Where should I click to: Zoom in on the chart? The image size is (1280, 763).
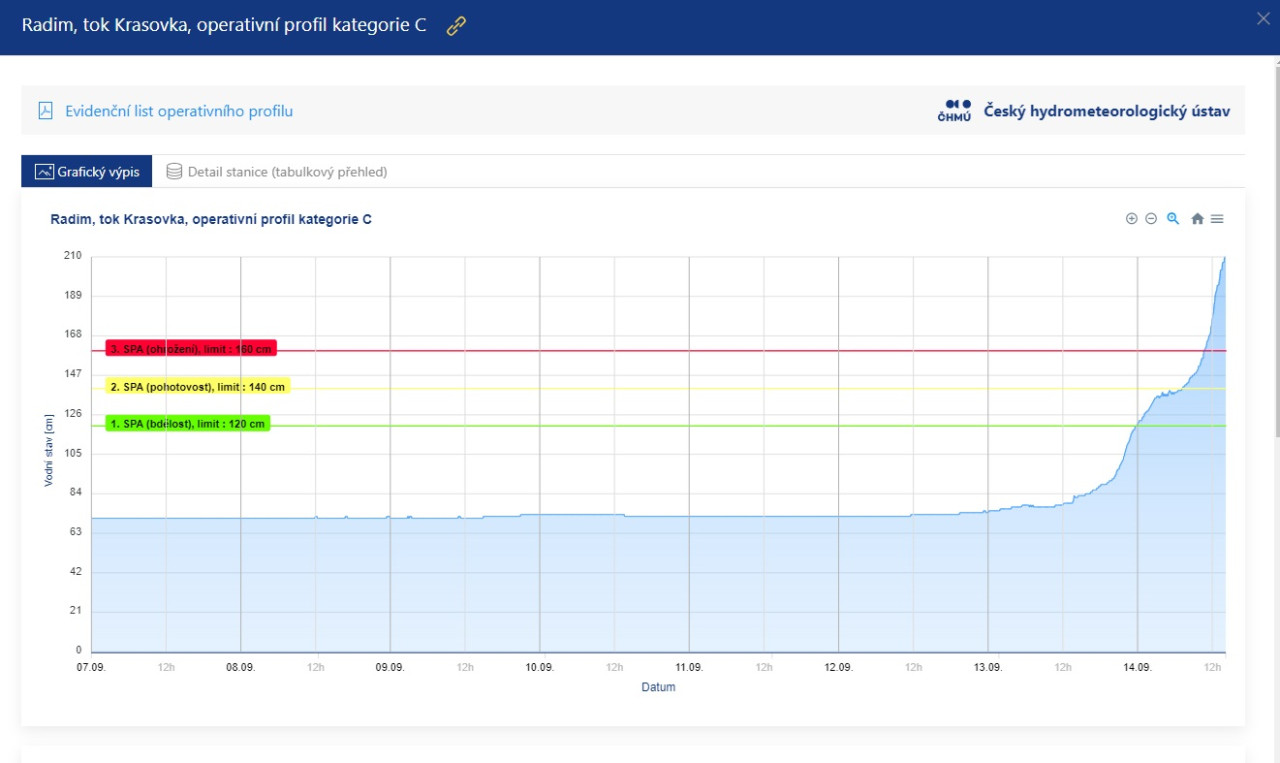pyautogui.click(x=1132, y=219)
